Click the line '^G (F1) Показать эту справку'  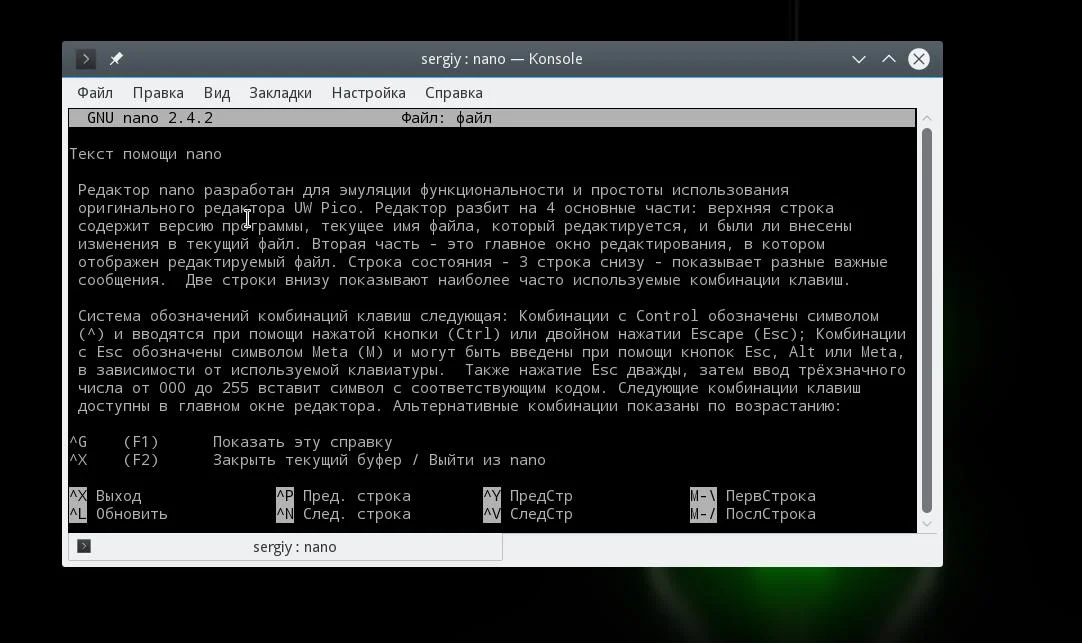(230, 442)
